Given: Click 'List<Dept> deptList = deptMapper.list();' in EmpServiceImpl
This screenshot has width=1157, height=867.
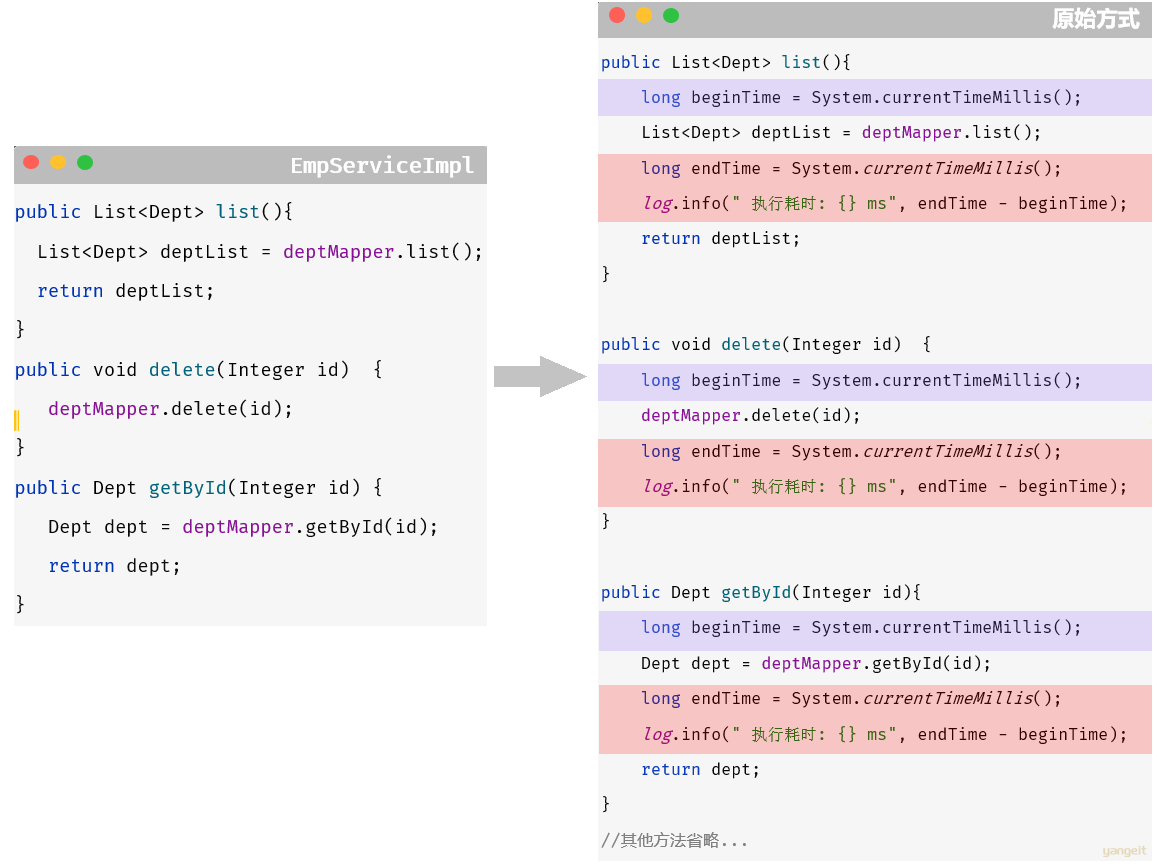Looking at the screenshot, I should tap(260, 252).
